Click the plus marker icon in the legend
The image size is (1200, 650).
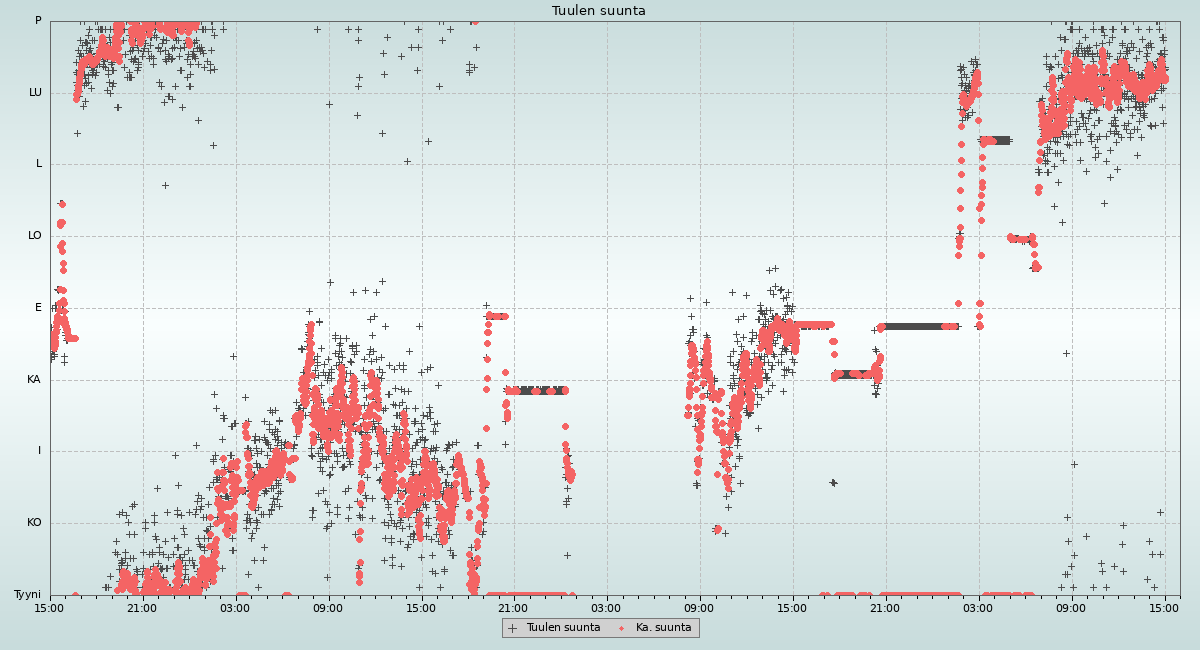pos(513,628)
